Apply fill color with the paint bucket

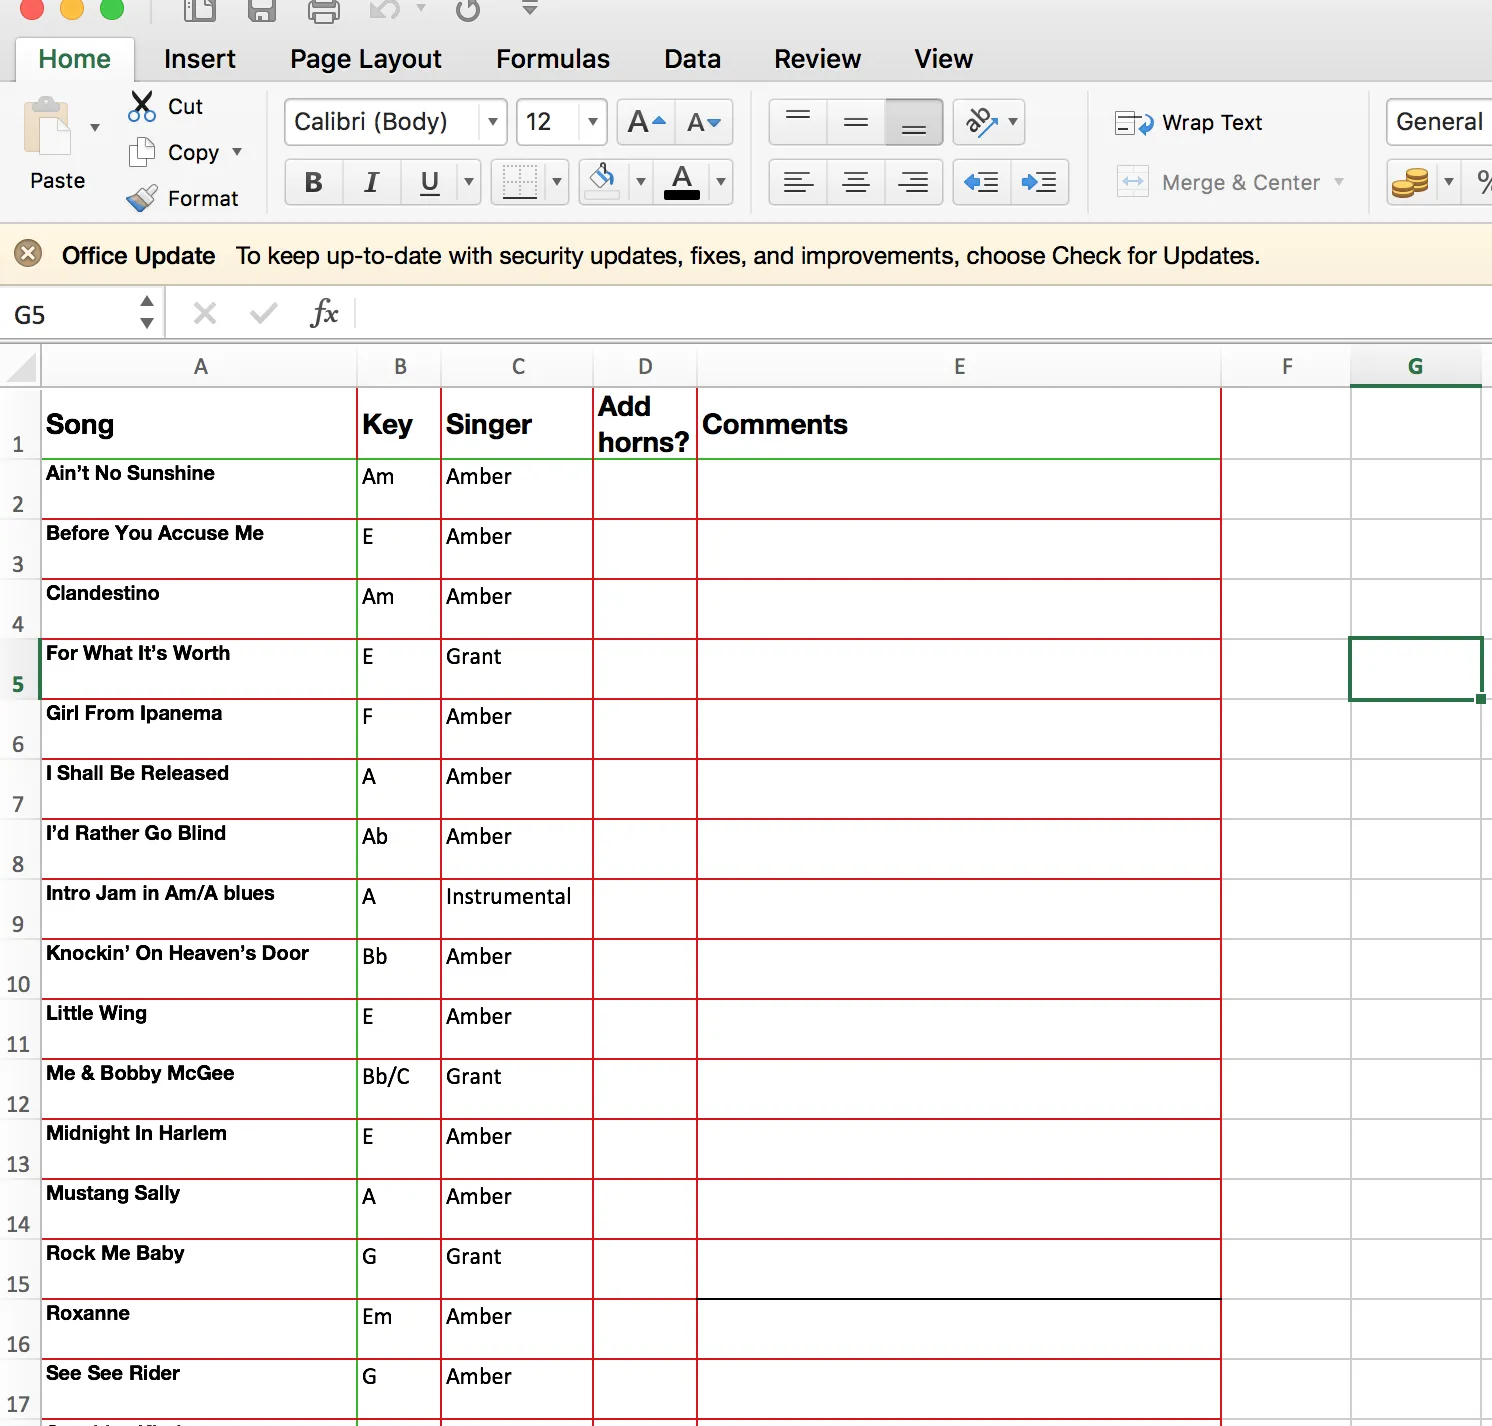[602, 182]
